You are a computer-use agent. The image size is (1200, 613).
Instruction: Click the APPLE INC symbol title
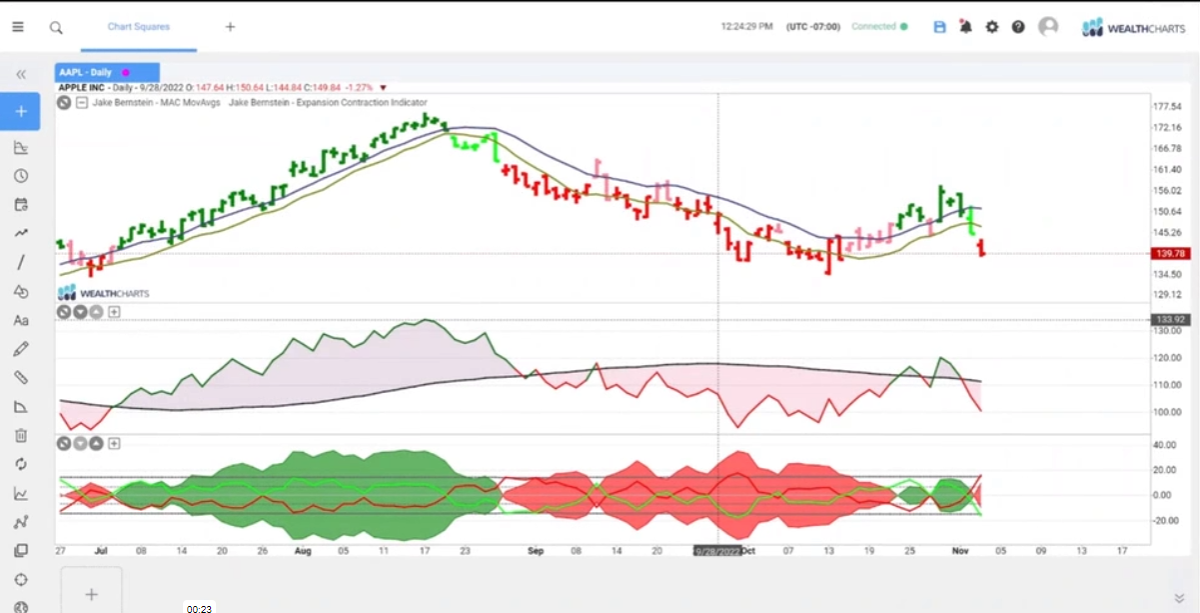tap(83, 87)
